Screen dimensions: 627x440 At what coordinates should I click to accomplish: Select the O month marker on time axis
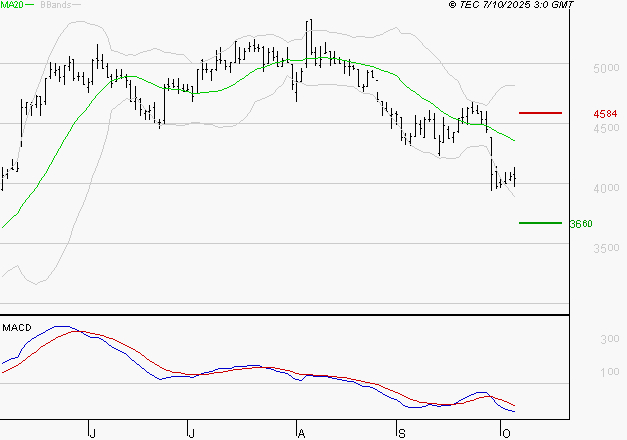[x=505, y=432]
